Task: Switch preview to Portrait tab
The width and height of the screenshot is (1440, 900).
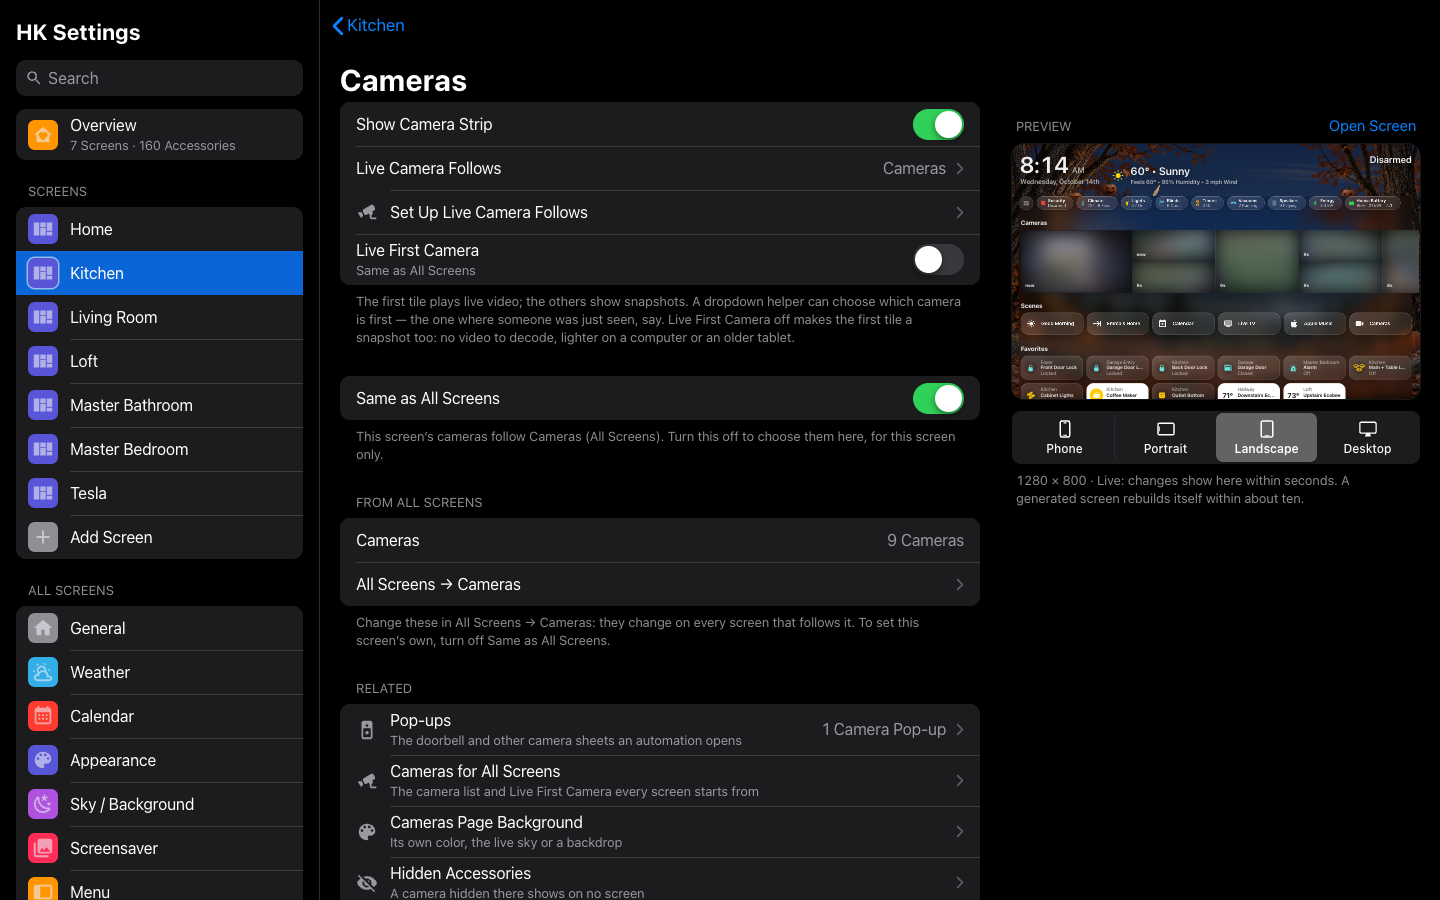Action: pyautogui.click(x=1165, y=438)
